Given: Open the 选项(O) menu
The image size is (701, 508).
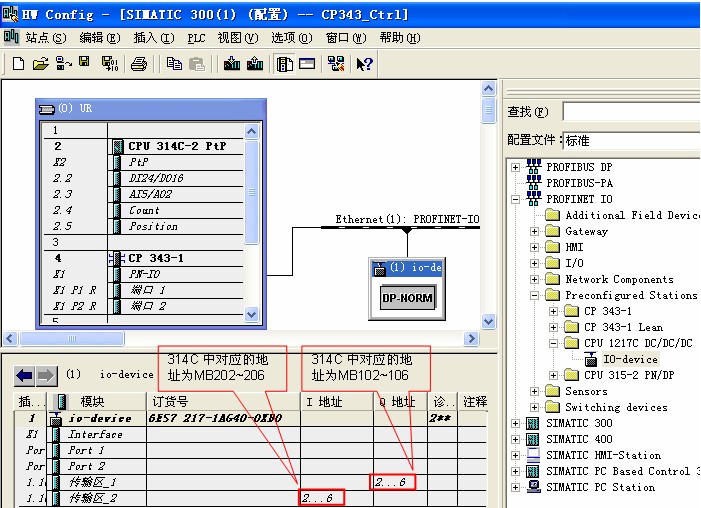Looking at the screenshot, I should point(292,38).
